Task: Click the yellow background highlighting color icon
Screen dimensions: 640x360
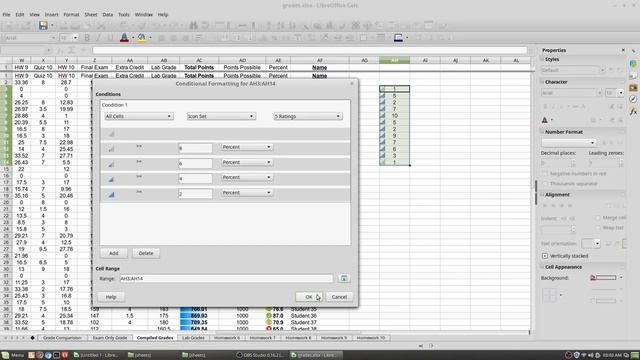Action: [x=142, y=38]
